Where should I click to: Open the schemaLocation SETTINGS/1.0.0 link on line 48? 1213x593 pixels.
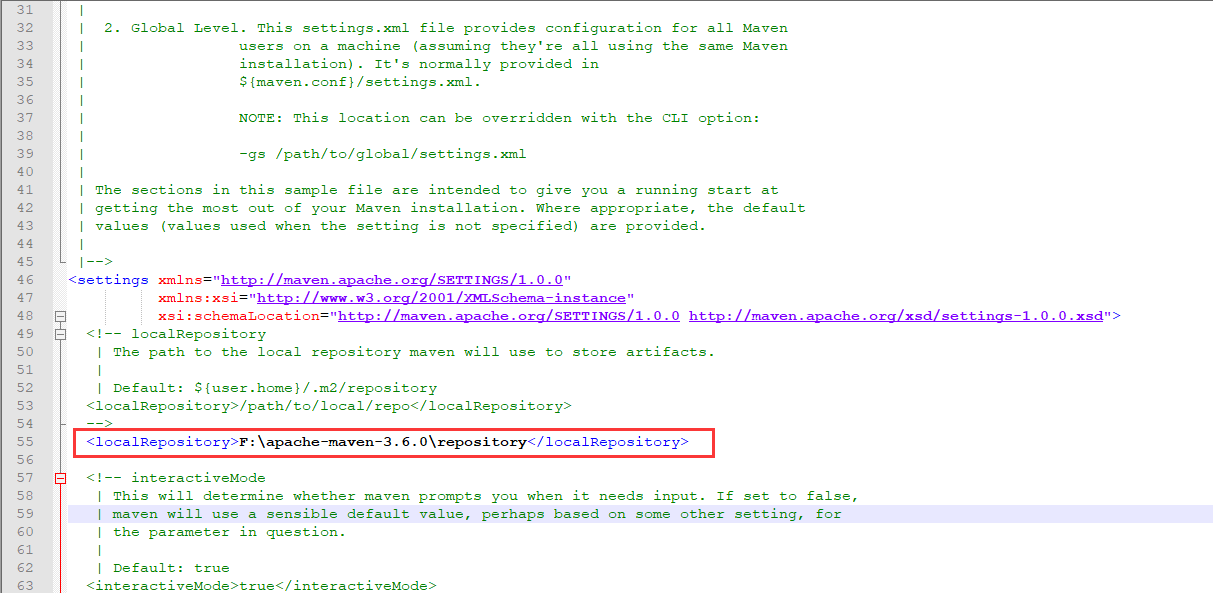click(x=509, y=316)
